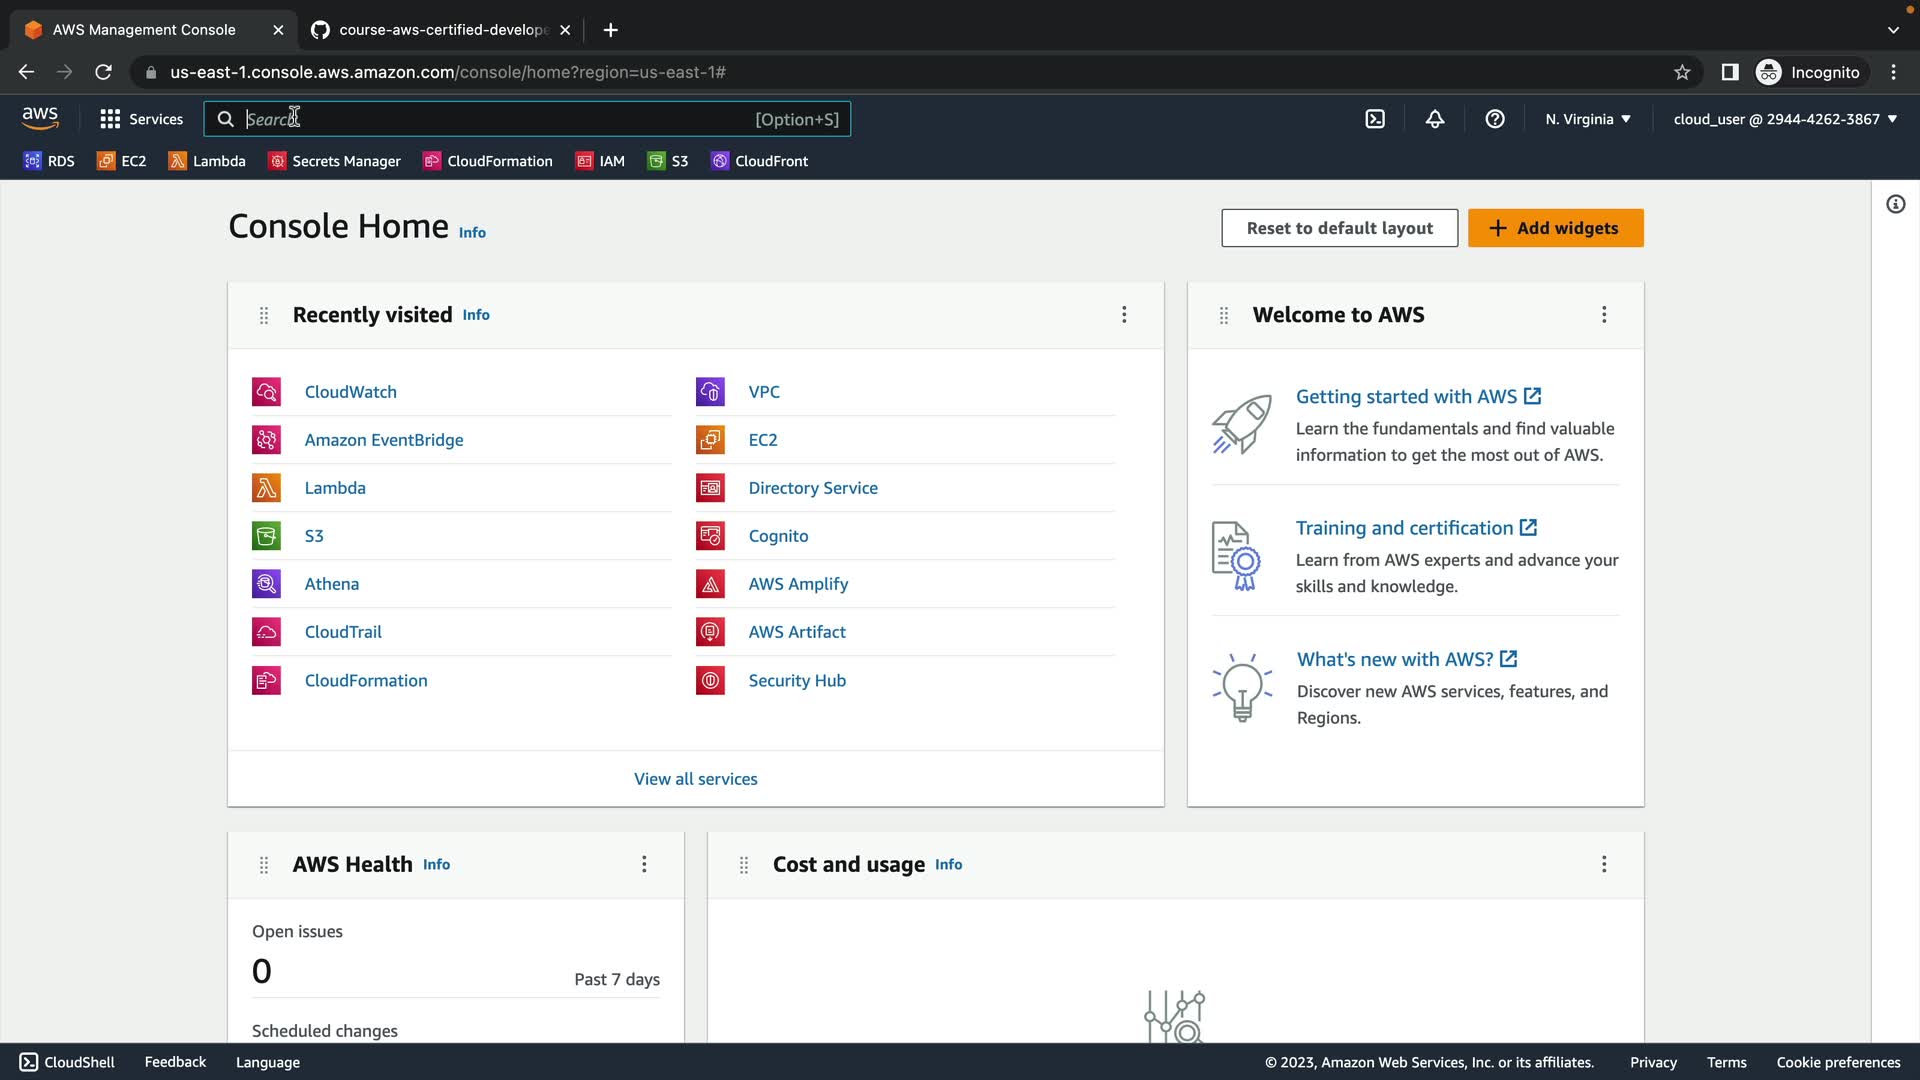Open CloudShell icon in top navigation
Image resolution: width=1920 pixels, height=1080 pixels.
click(1375, 119)
